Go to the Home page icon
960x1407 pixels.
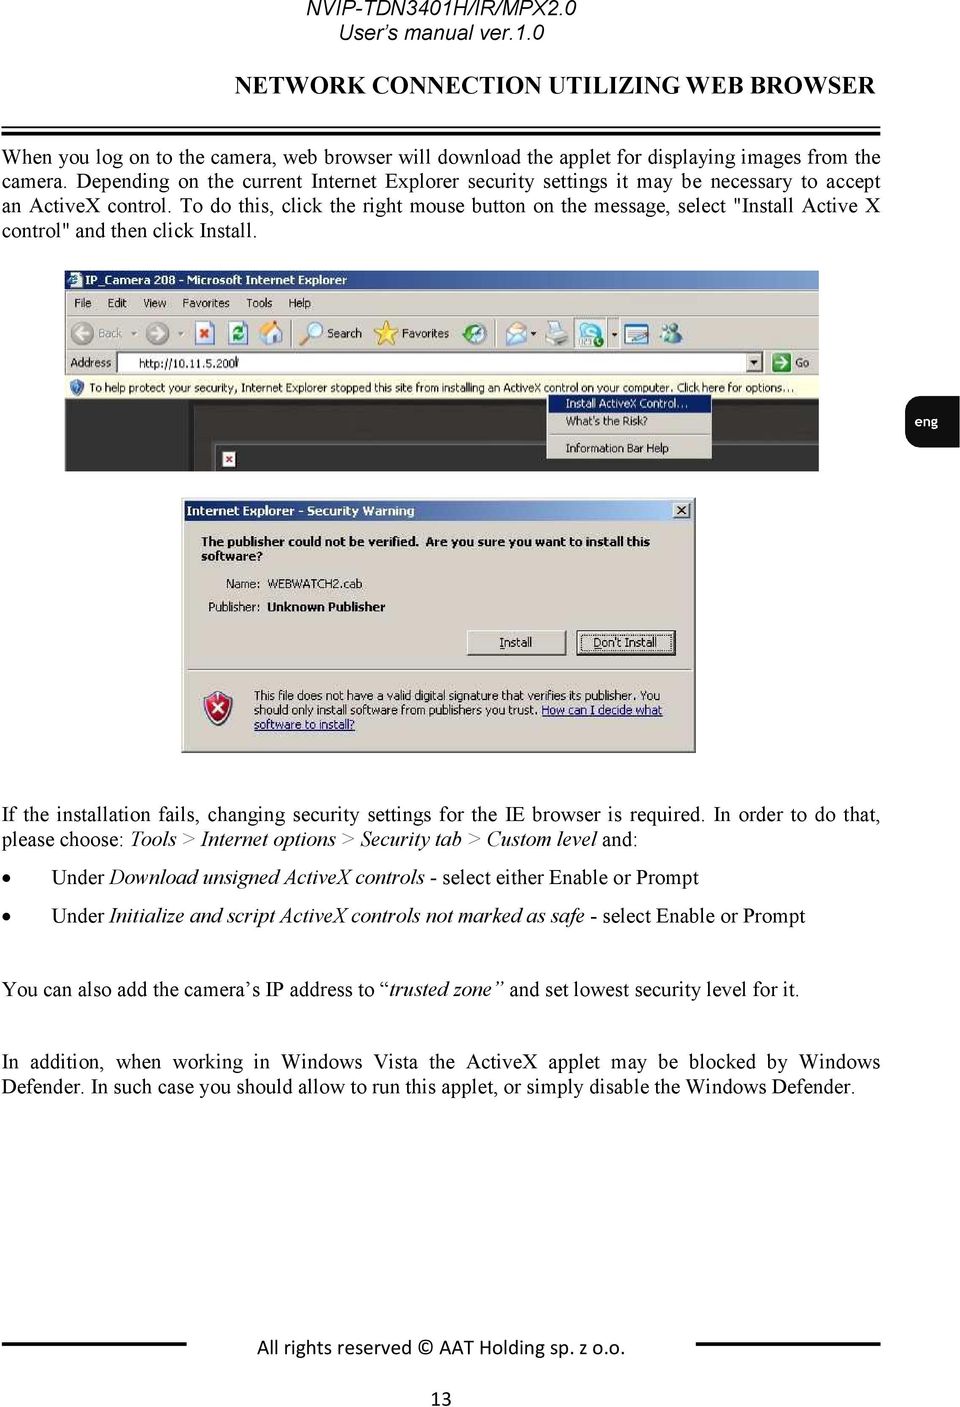click(x=271, y=333)
